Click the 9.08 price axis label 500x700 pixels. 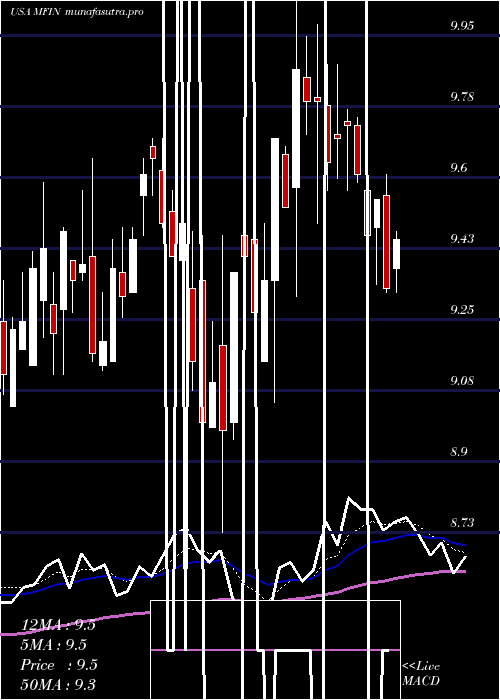462,380
